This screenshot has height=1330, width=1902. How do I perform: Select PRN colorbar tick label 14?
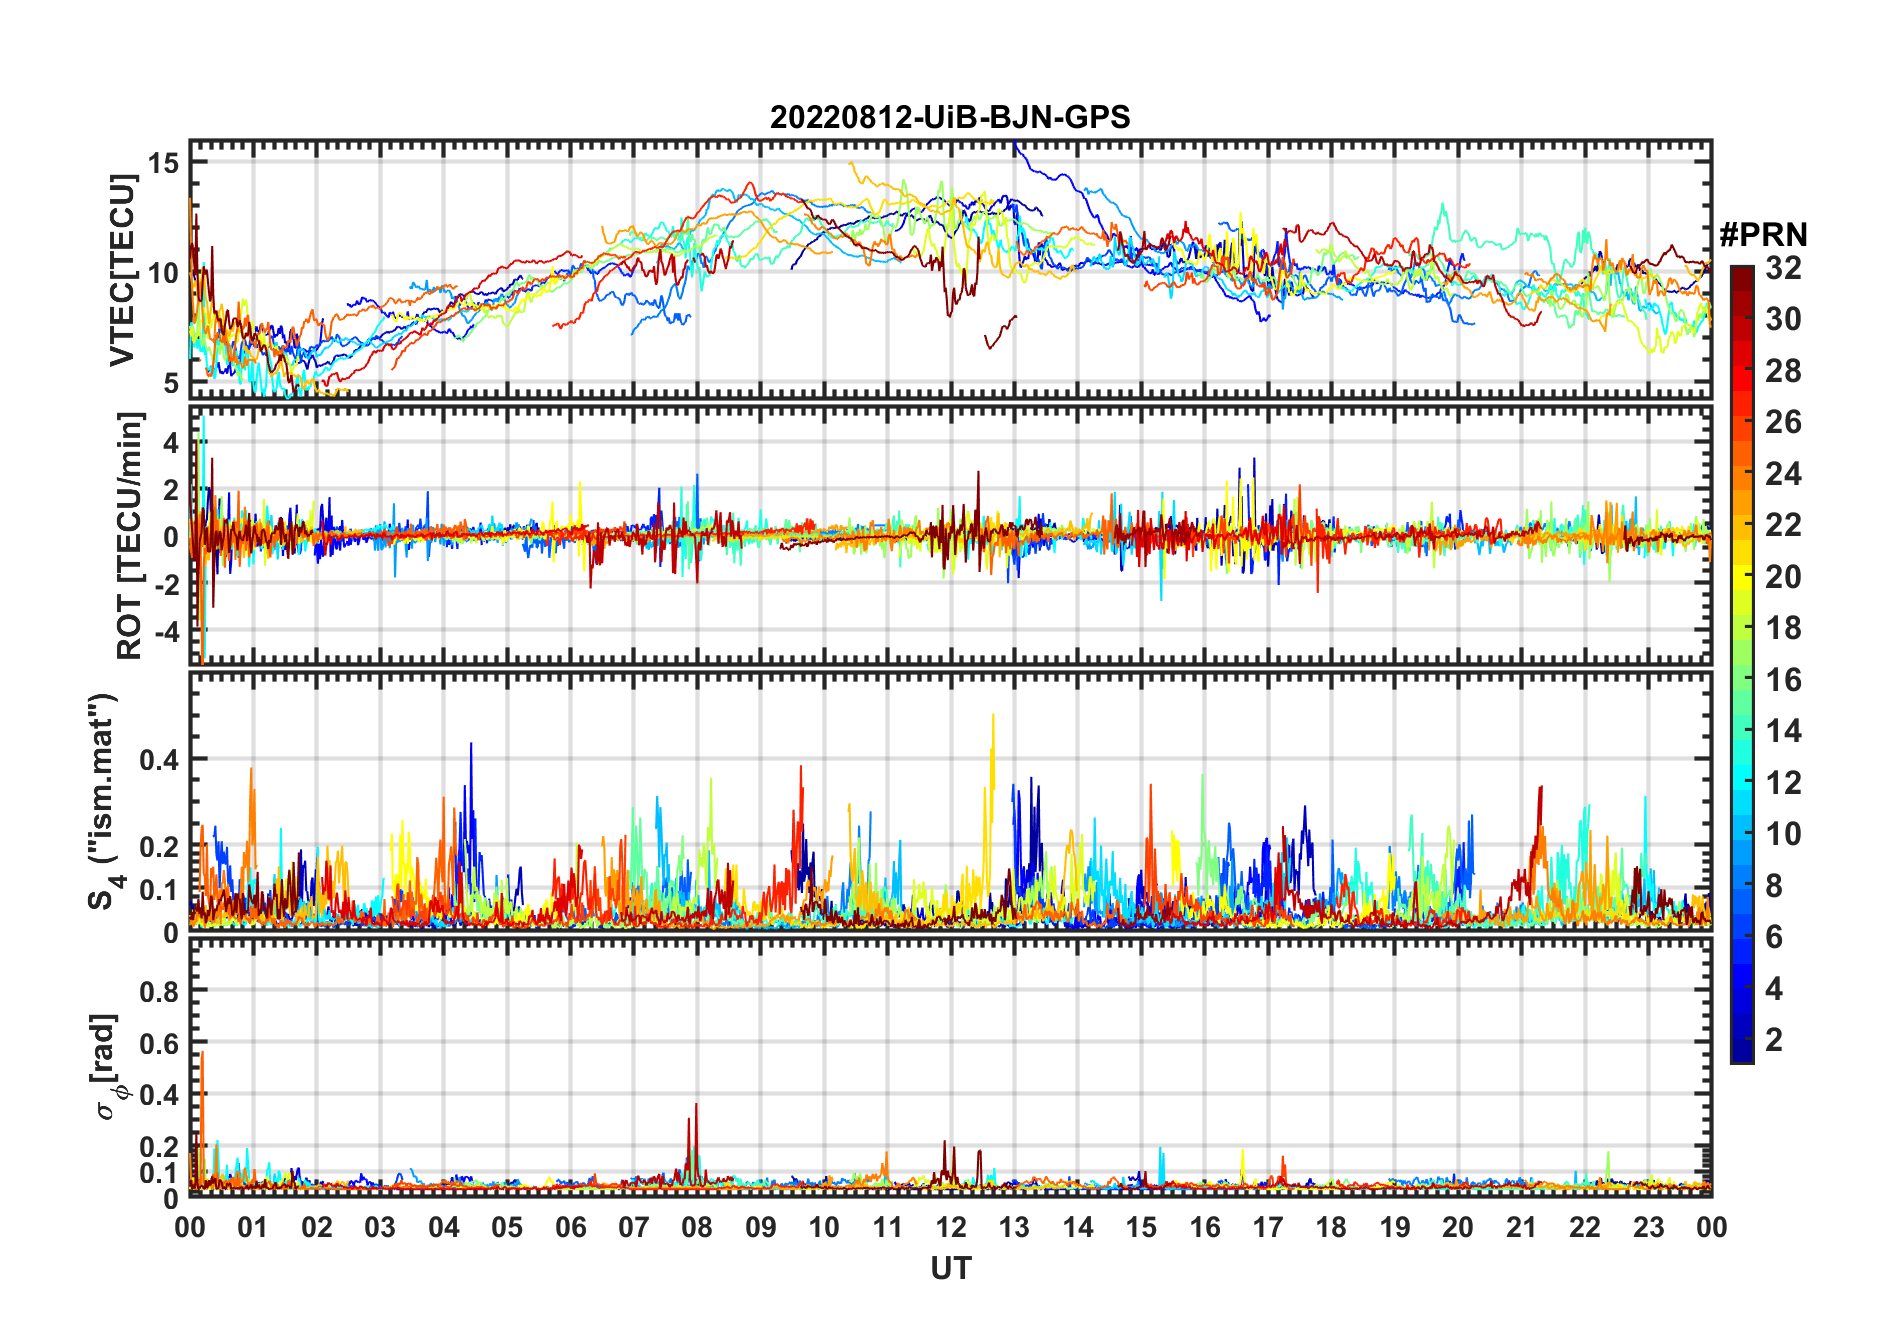(1783, 731)
